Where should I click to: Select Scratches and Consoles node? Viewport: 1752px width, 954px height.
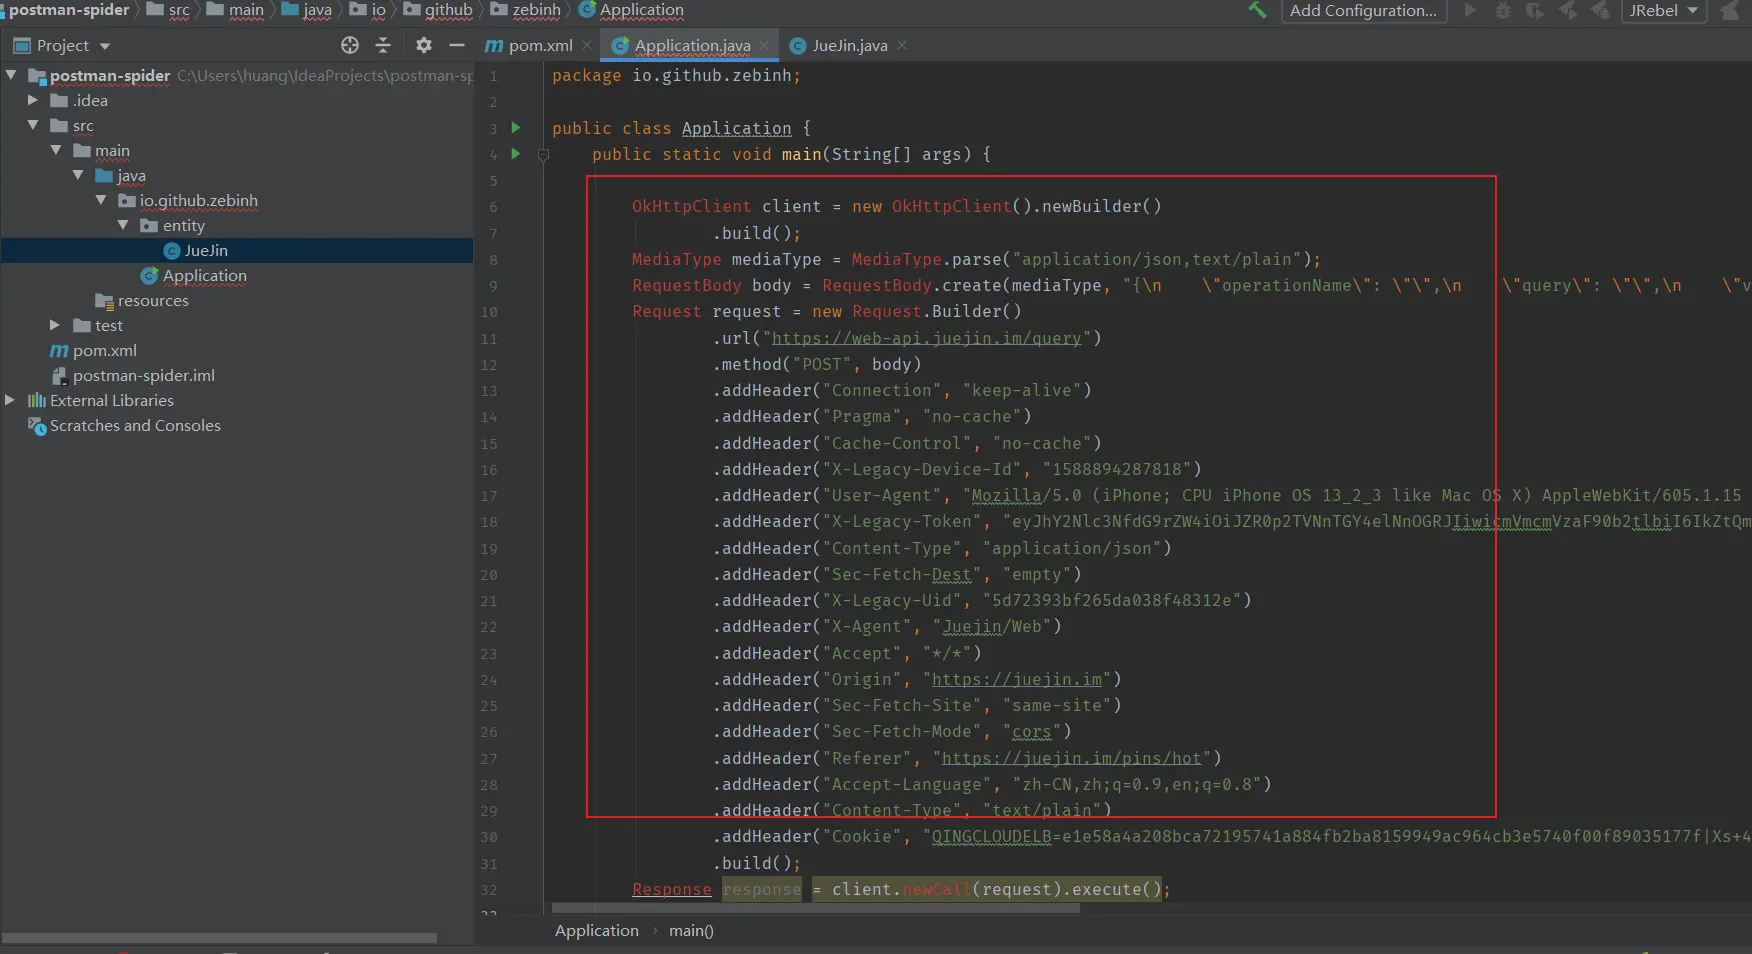(x=135, y=425)
